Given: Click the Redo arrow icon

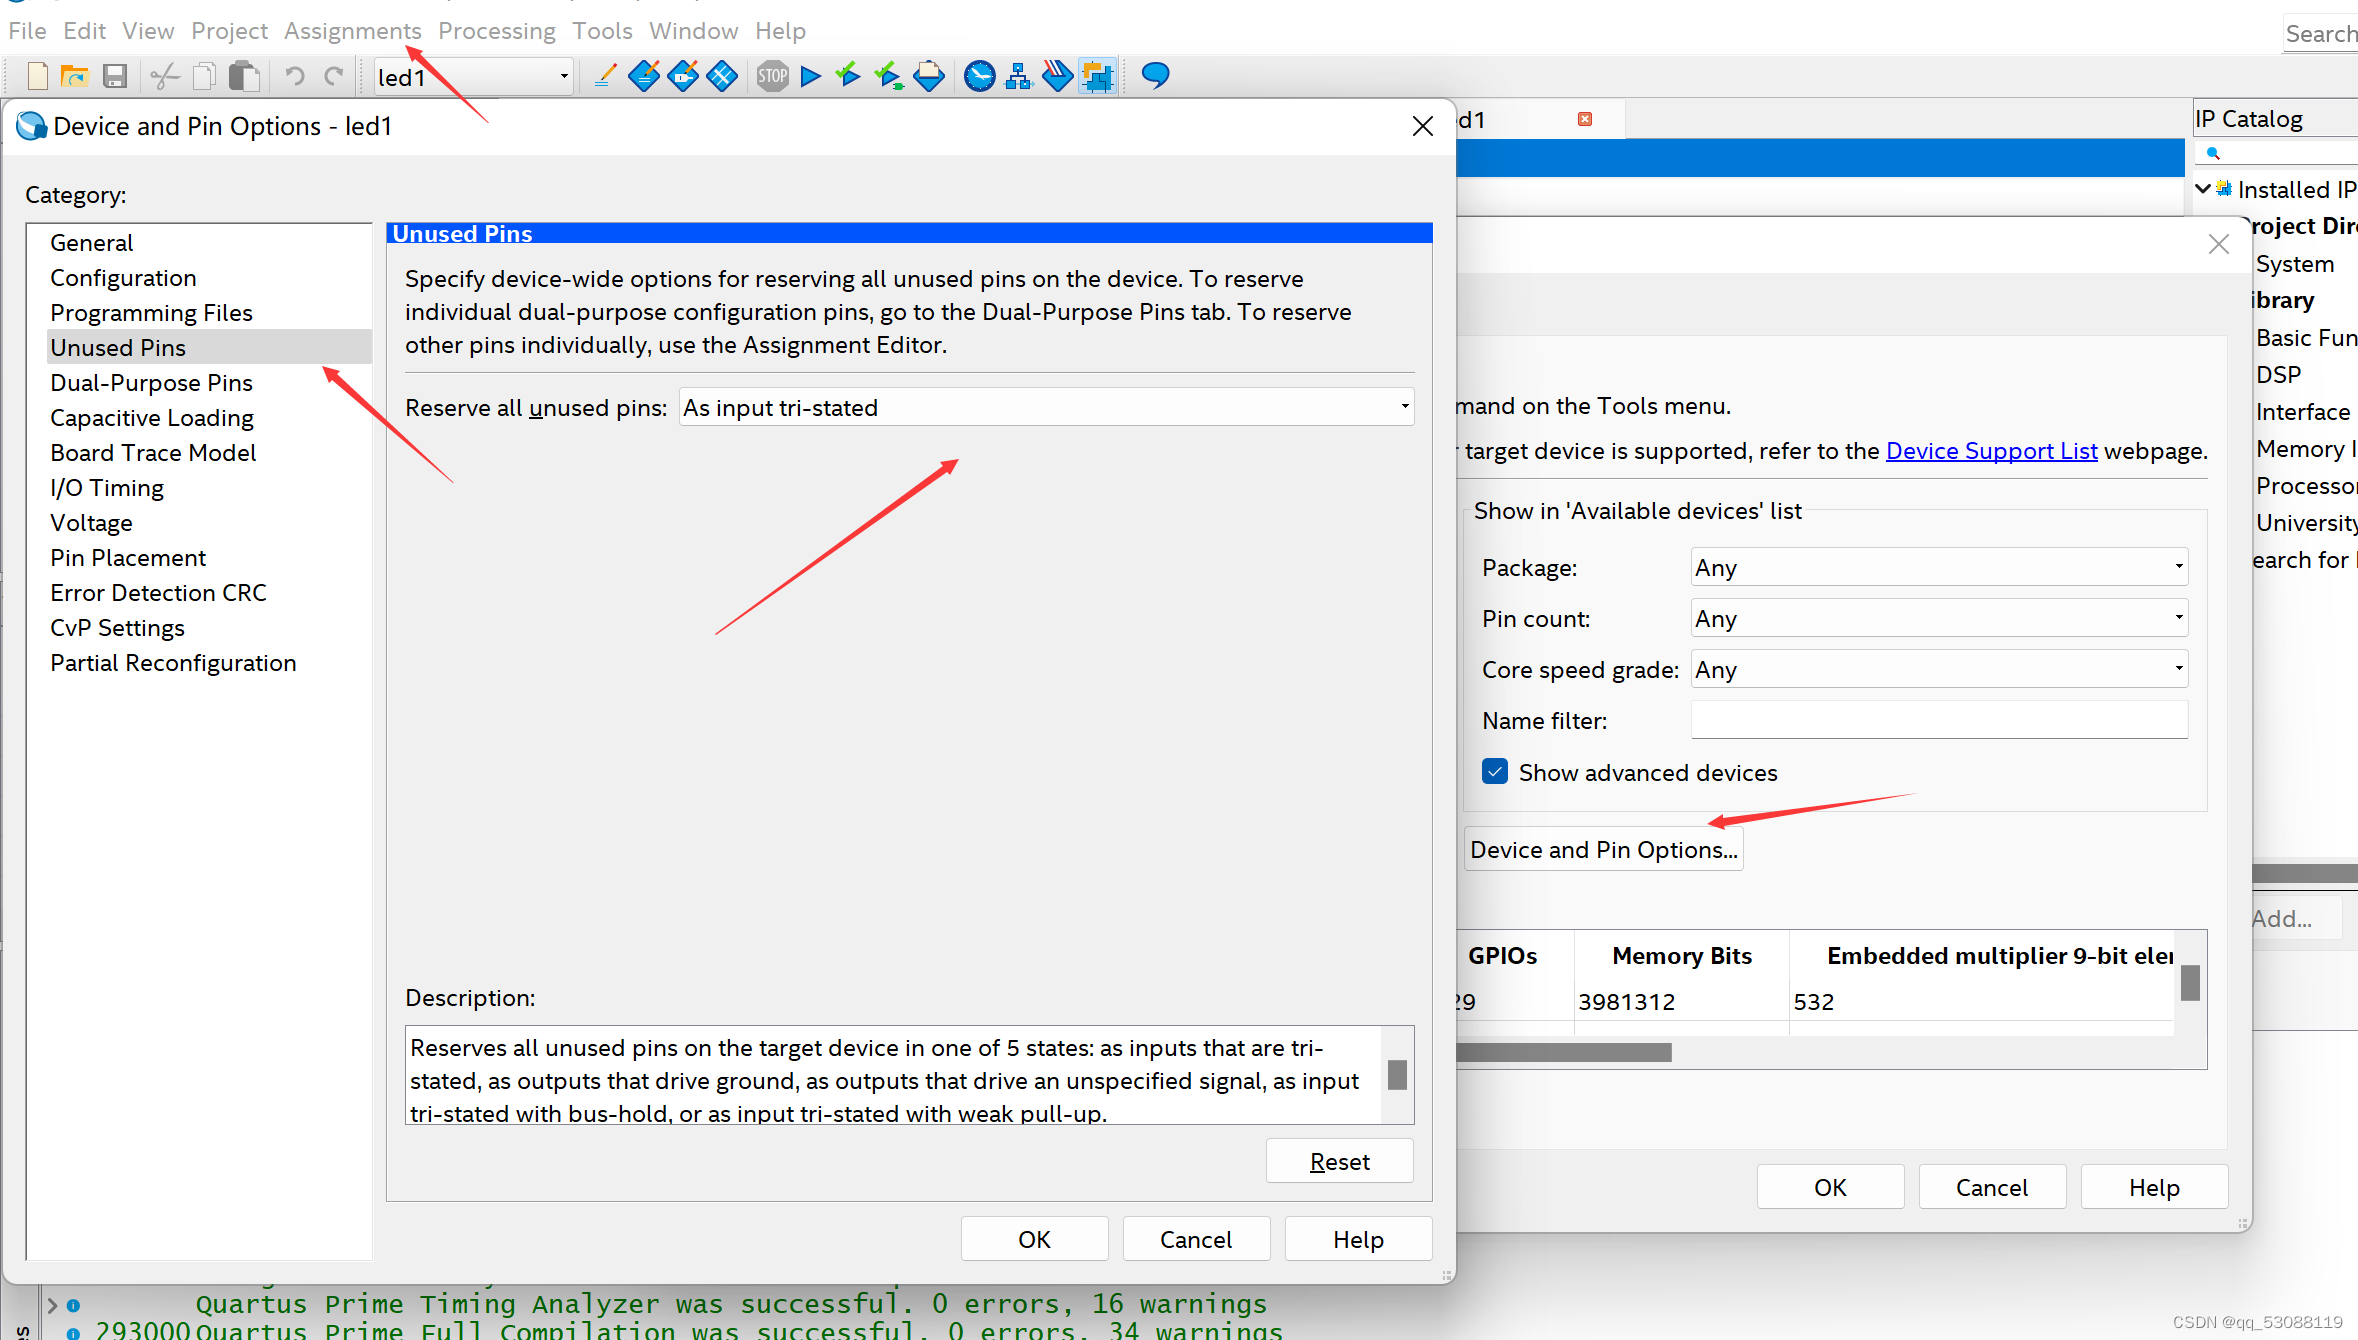Looking at the screenshot, I should coord(334,76).
